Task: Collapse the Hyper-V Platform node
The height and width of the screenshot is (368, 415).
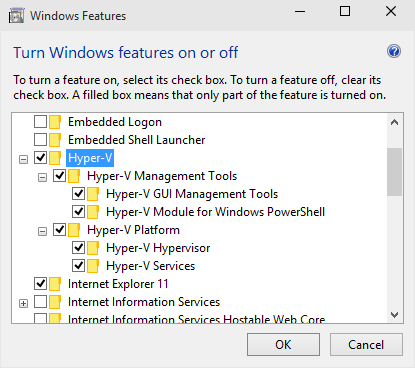Action: [42, 232]
